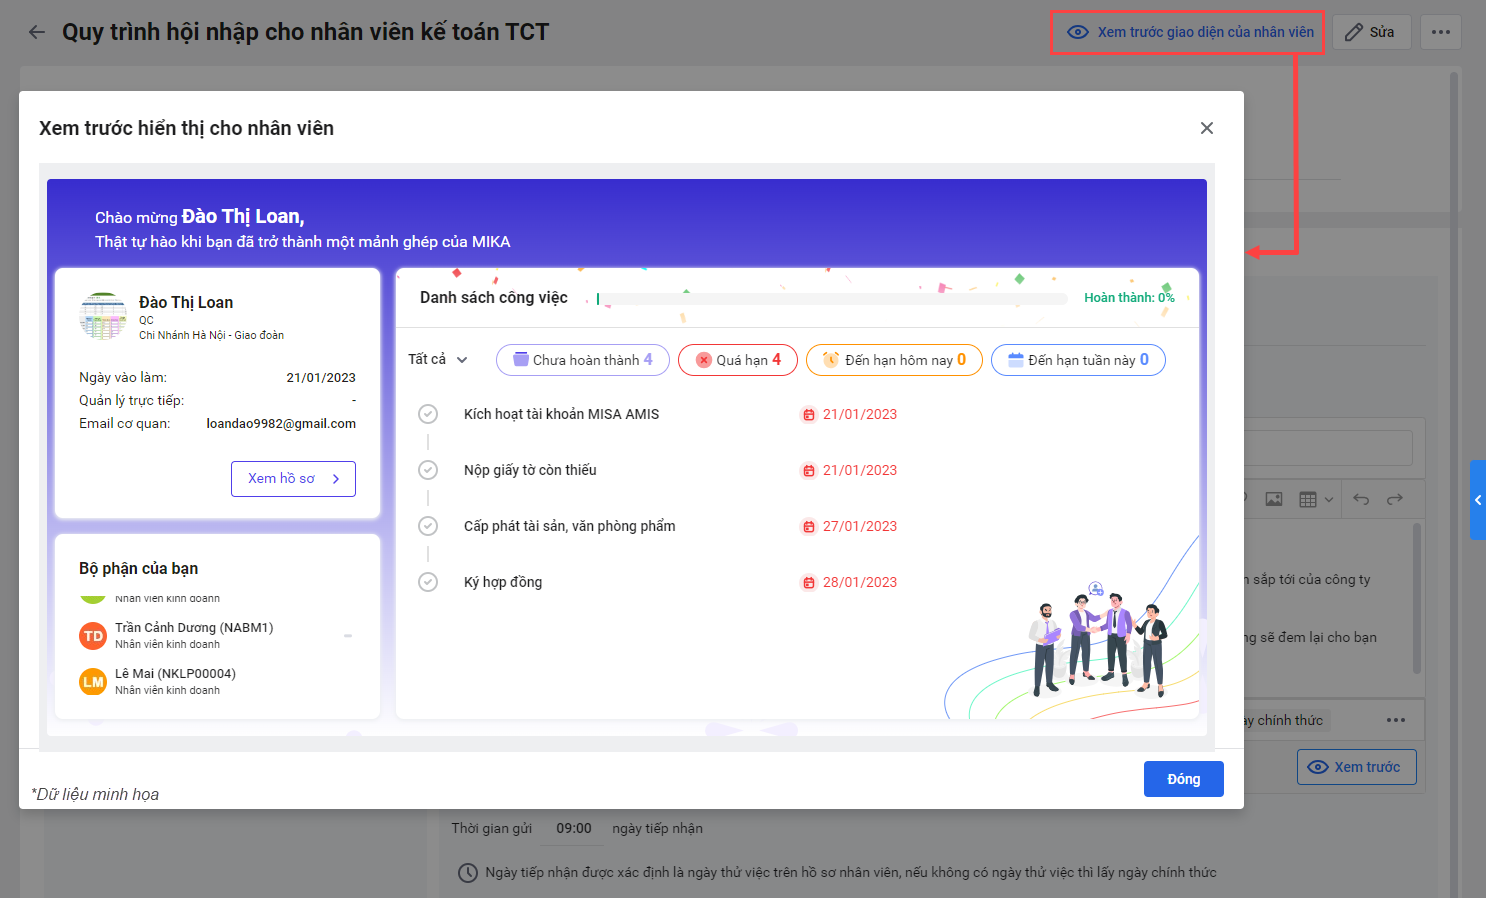Check off the 'Nộp giấy tờ còn thiếu' task
This screenshot has height=898, width=1486.
click(428, 469)
